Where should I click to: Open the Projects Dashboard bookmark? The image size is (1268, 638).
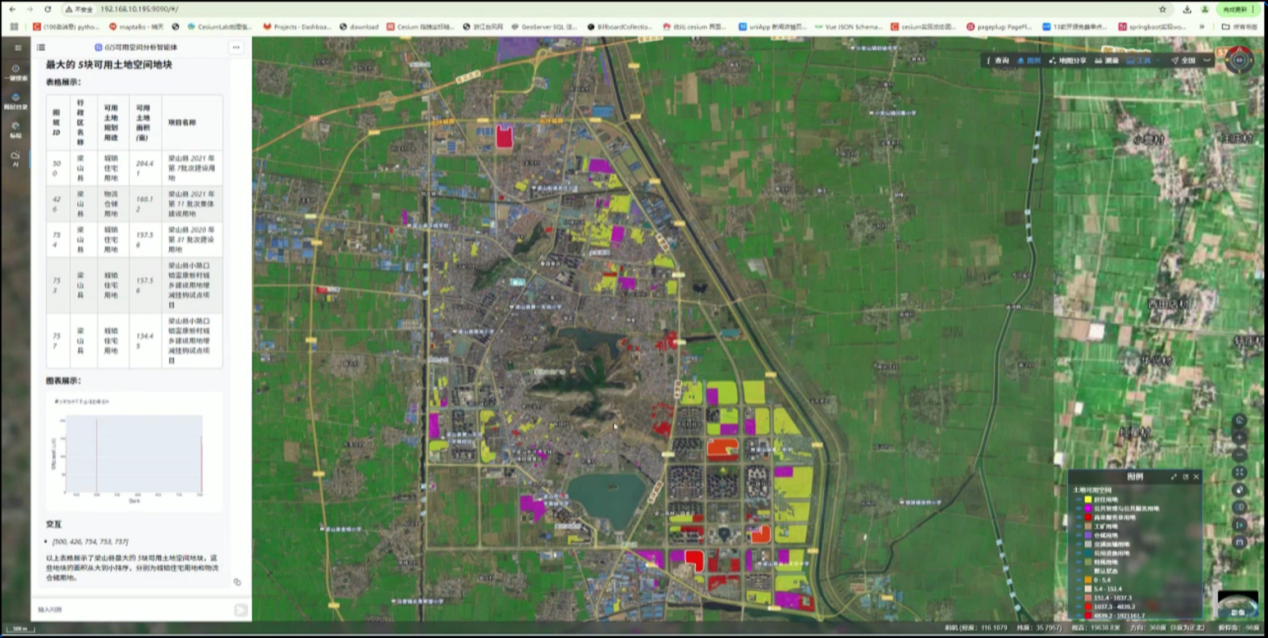(x=298, y=27)
